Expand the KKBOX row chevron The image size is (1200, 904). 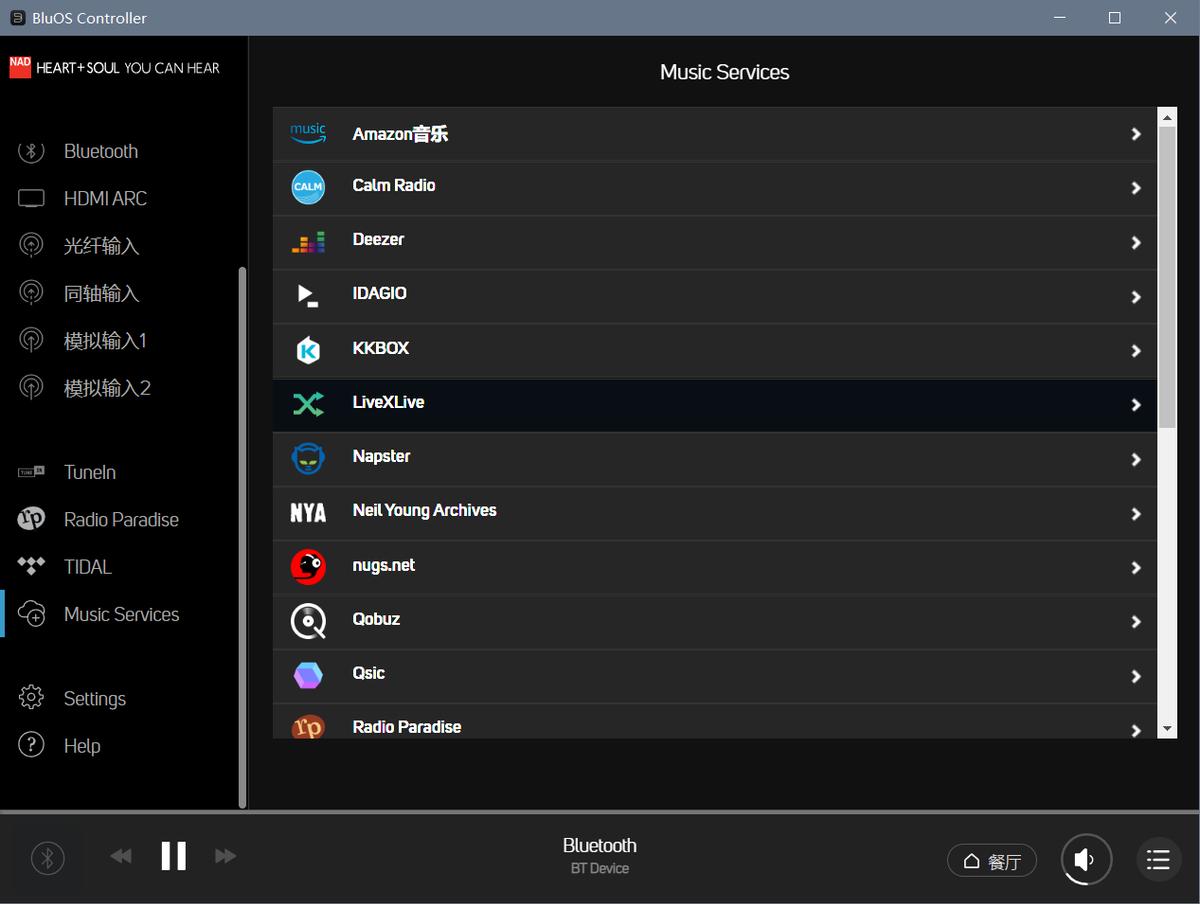pyautogui.click(x=1136, y=351)
